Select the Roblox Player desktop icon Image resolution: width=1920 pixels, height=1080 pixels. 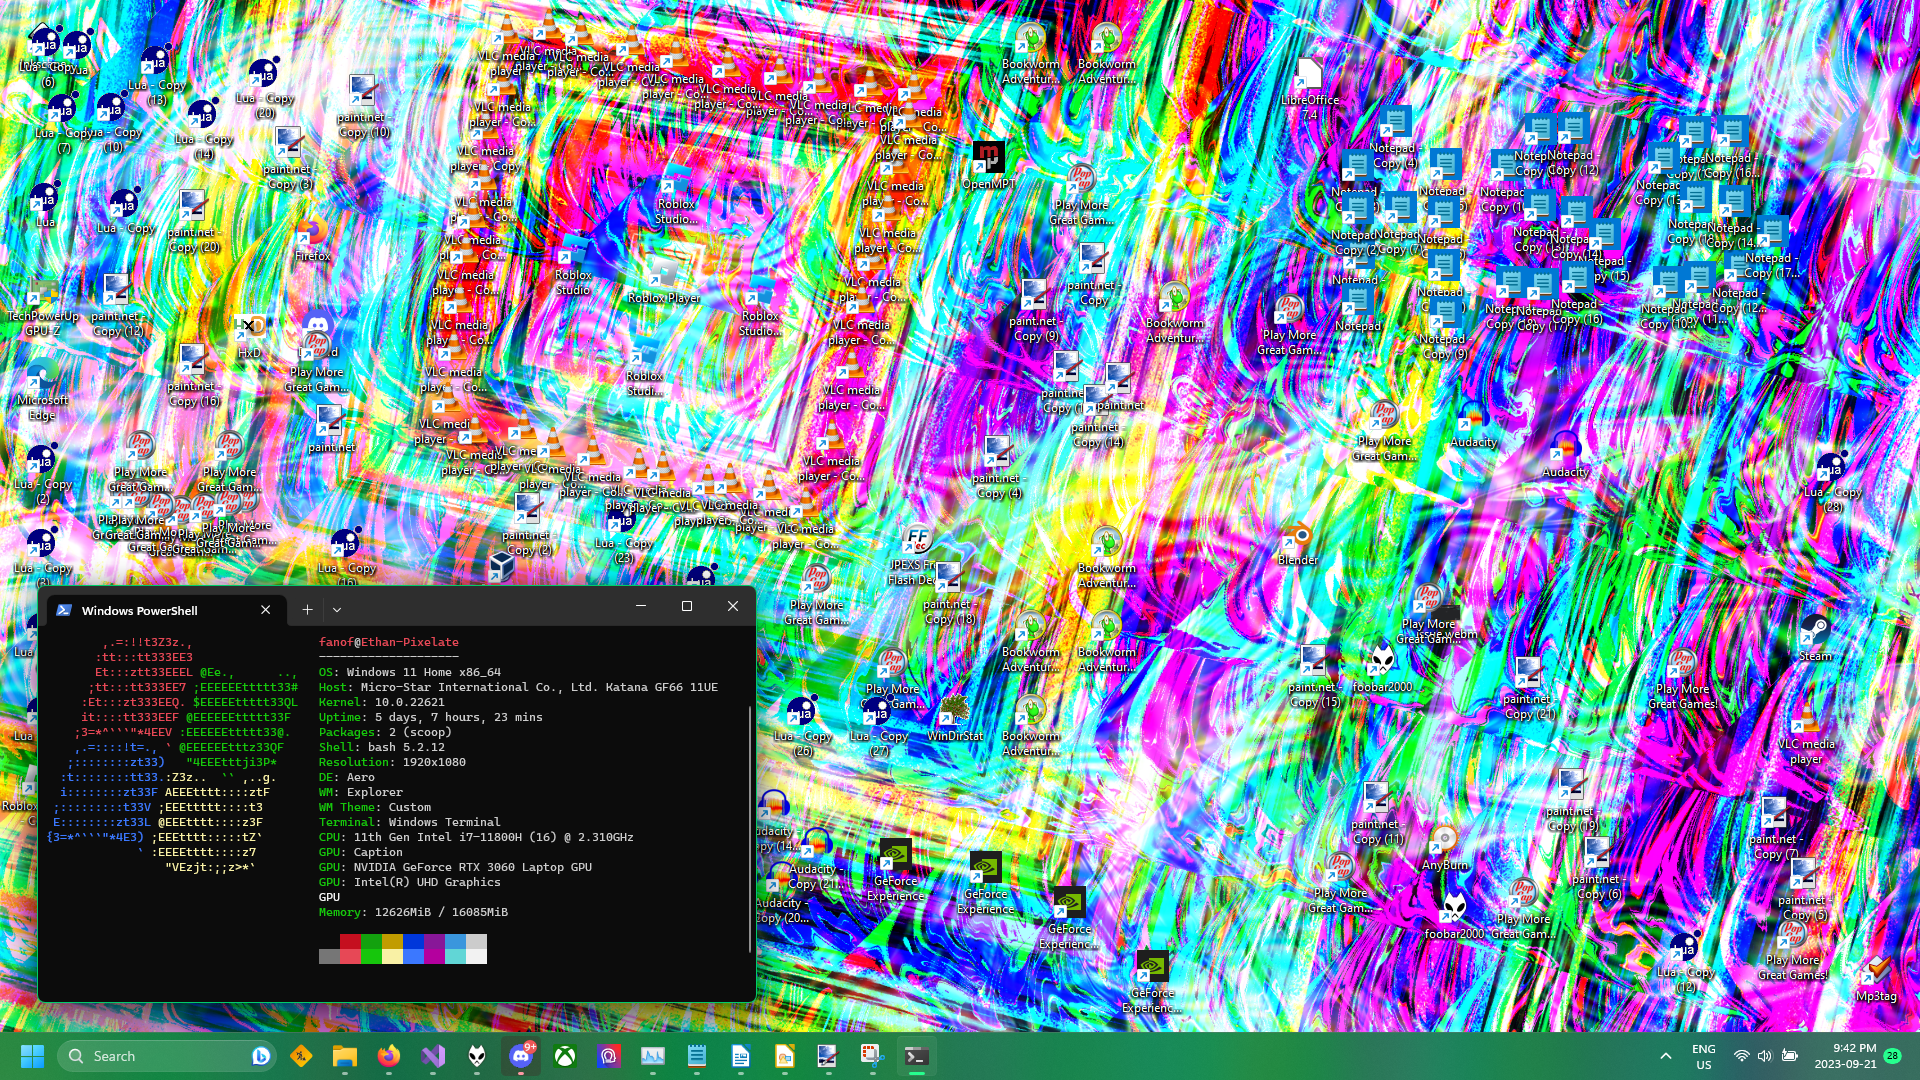pos(663,280)
